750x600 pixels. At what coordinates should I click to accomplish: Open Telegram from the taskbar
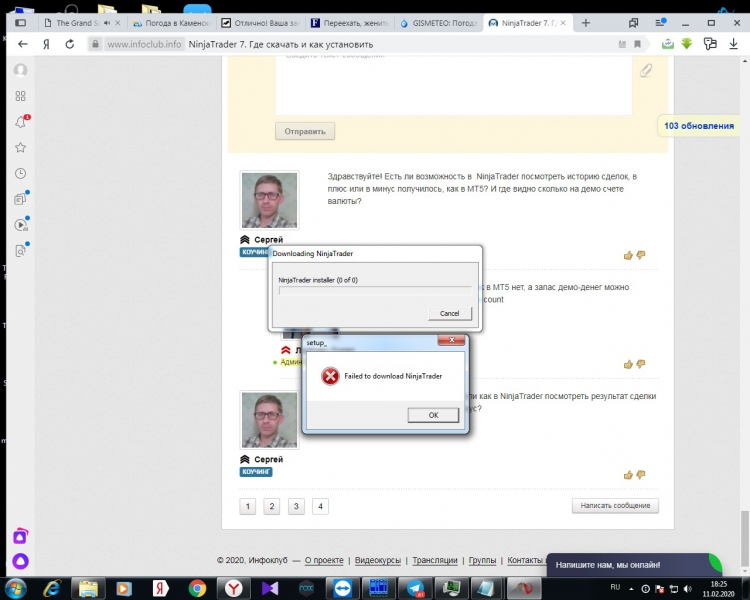pos(415,589)
